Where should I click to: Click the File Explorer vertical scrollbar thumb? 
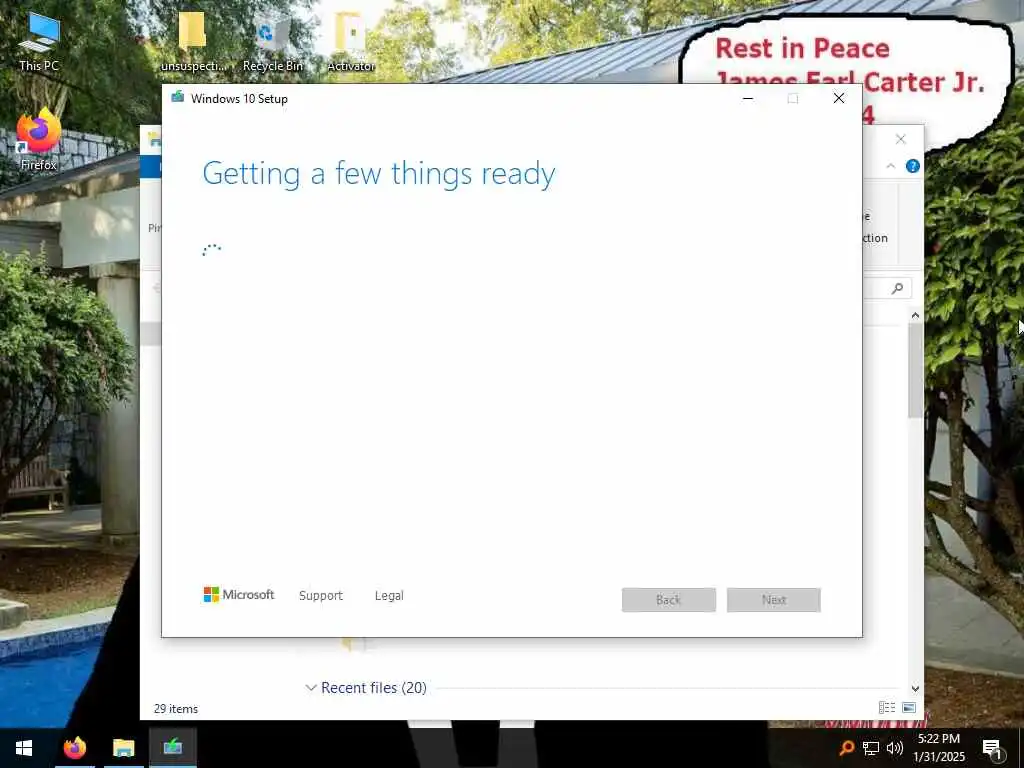(915, 370)
